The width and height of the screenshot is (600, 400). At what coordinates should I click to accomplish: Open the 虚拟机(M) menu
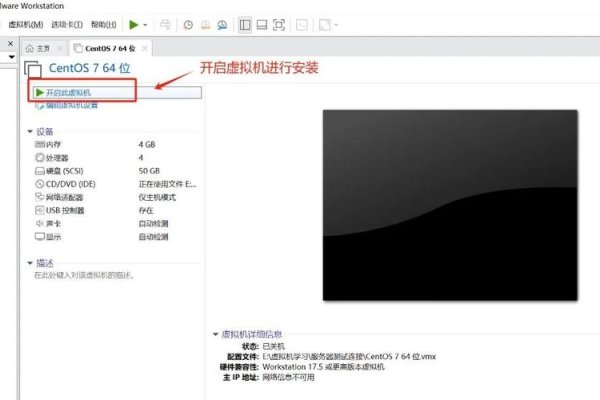click(x=26, y=25)
